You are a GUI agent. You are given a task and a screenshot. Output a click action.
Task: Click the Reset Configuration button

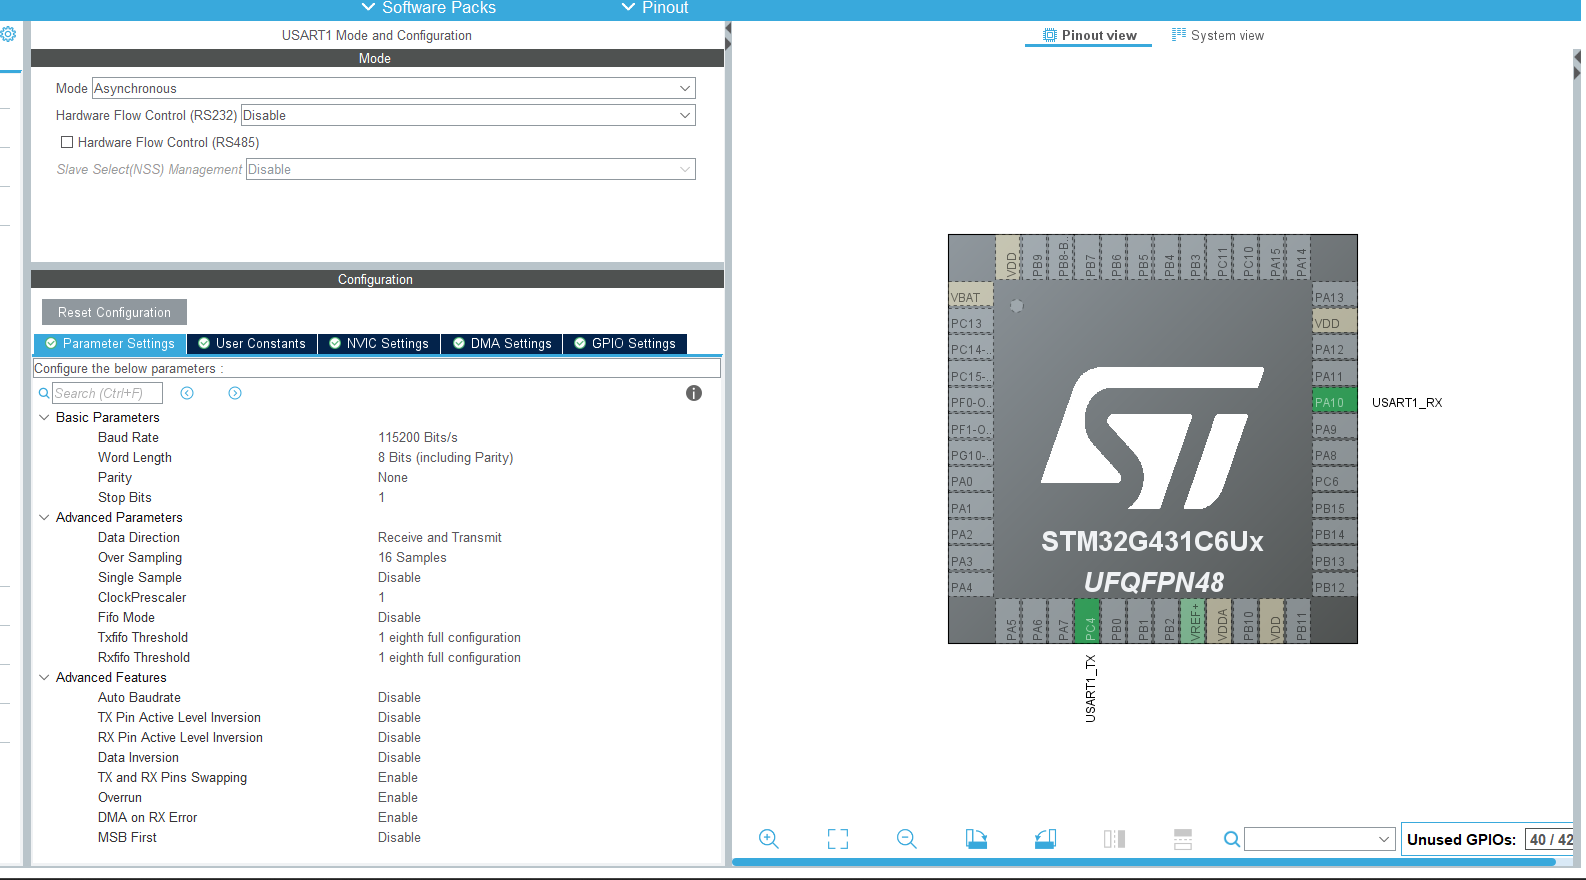point(114,312)
